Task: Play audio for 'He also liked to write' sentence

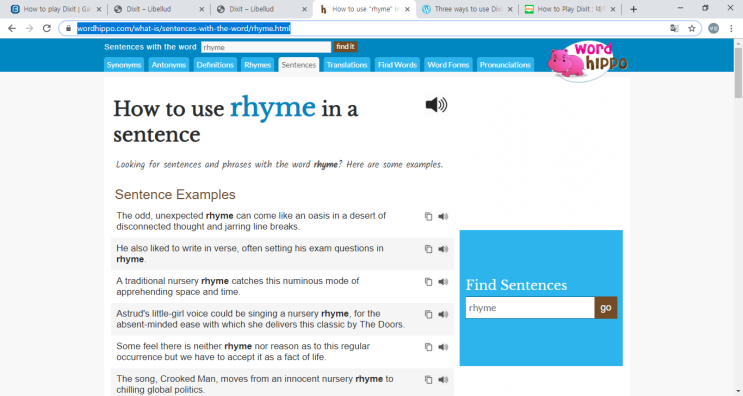Action: 443,249
